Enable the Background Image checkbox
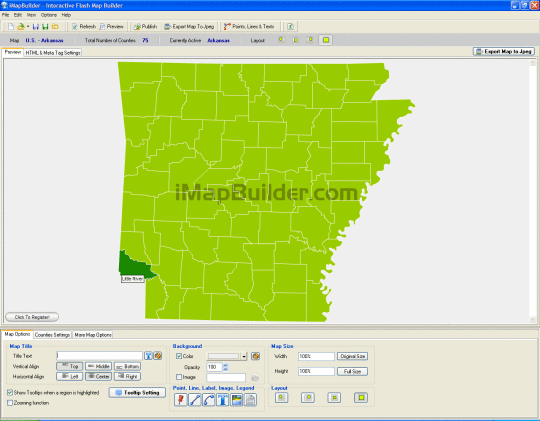Viewport: 540px width, 421px height. 179,377
